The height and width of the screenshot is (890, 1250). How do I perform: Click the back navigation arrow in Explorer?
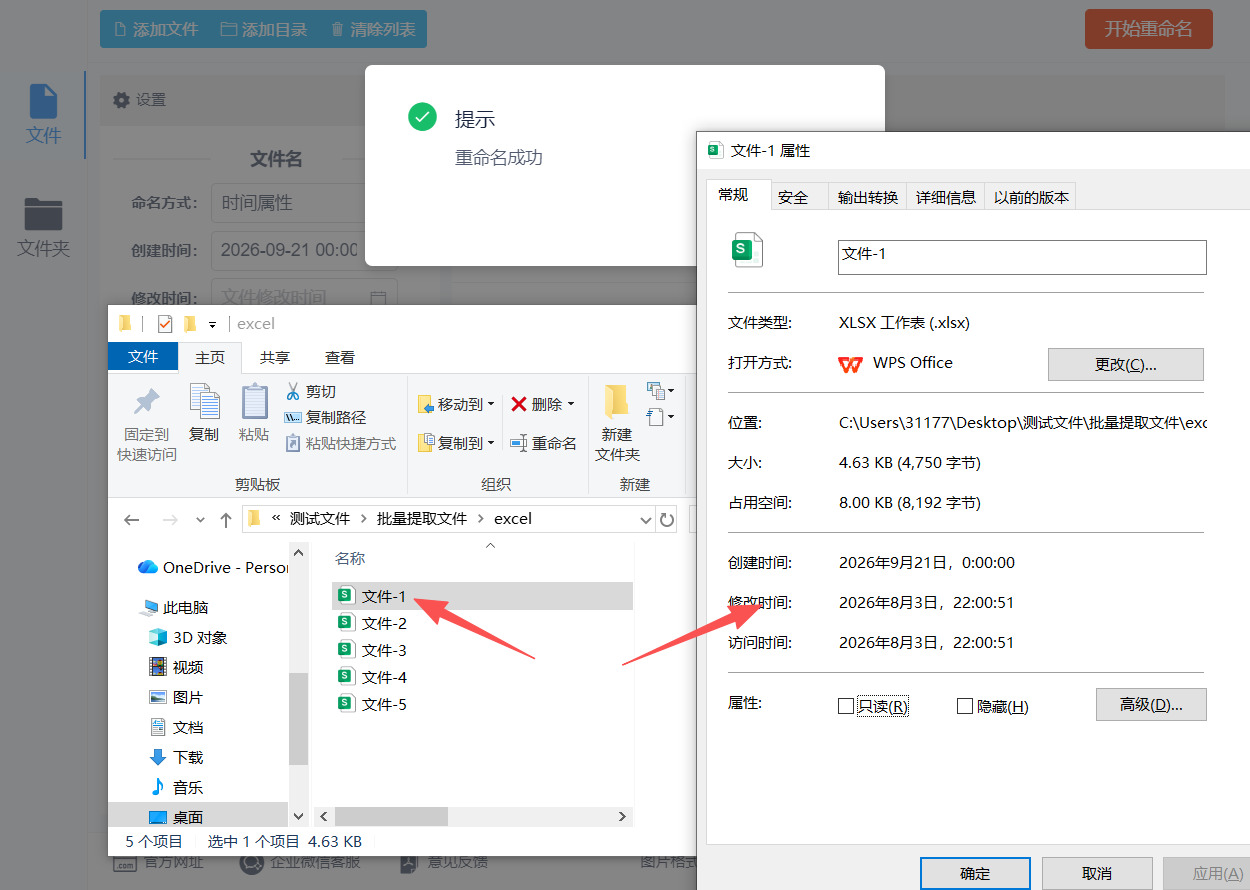[132, 519]
